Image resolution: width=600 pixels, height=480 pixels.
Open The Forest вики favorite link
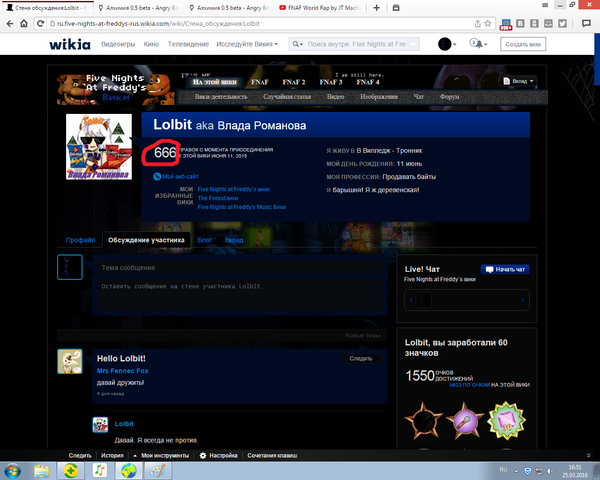click(218, 198)
